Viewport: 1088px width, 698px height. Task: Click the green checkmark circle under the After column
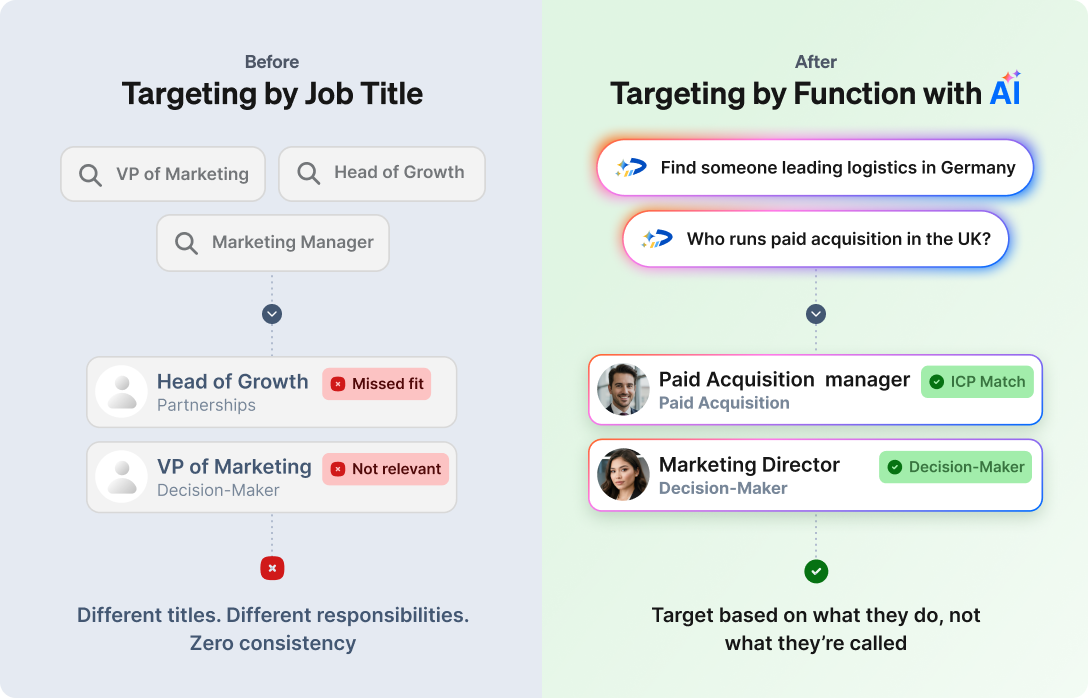pyautogui.click(x=816, y=572)
